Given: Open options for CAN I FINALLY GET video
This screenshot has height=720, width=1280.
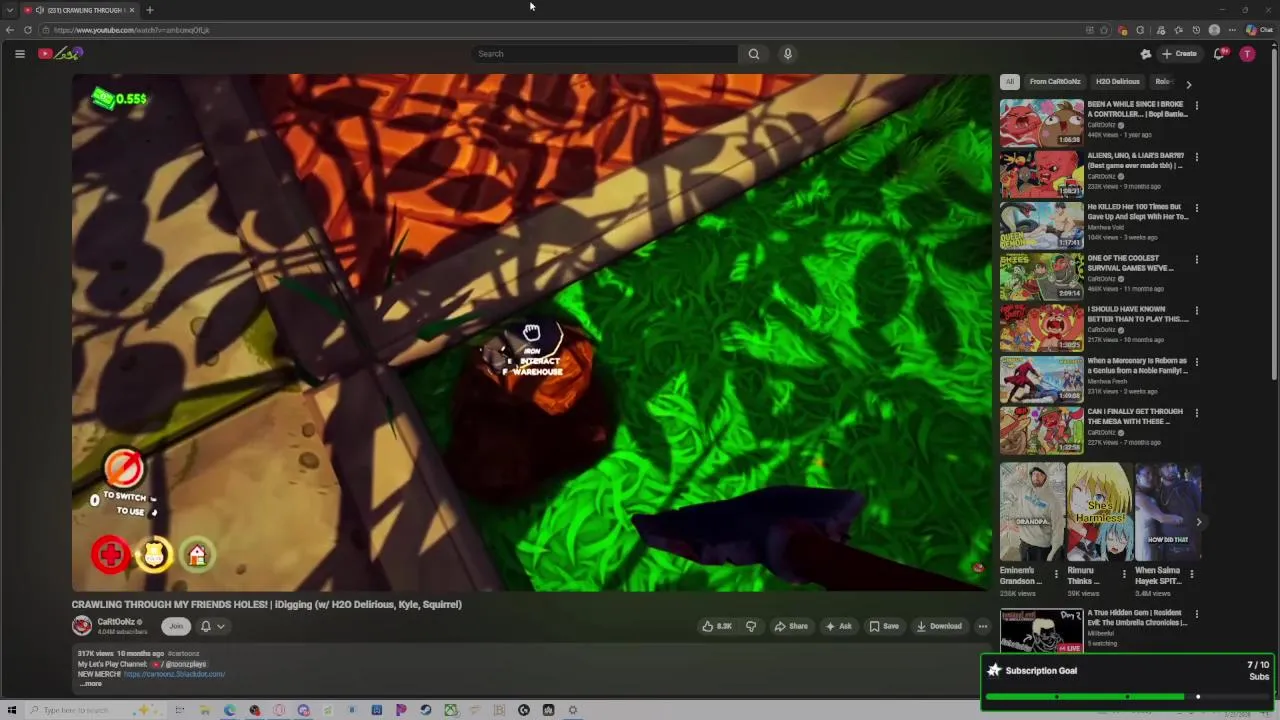Looking at the screenshot, I should pyautogui.click(x=1196, y=413).
